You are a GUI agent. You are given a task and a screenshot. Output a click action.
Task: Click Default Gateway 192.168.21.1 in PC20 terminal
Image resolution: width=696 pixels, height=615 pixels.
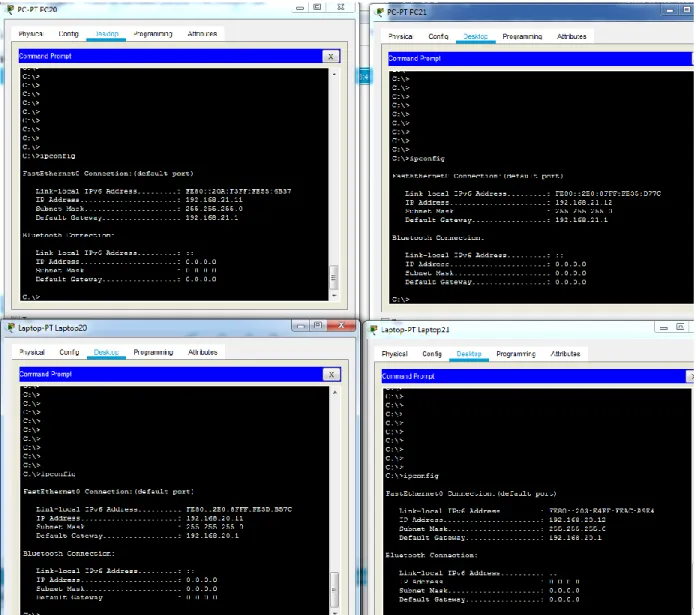(x=212, y=218)
